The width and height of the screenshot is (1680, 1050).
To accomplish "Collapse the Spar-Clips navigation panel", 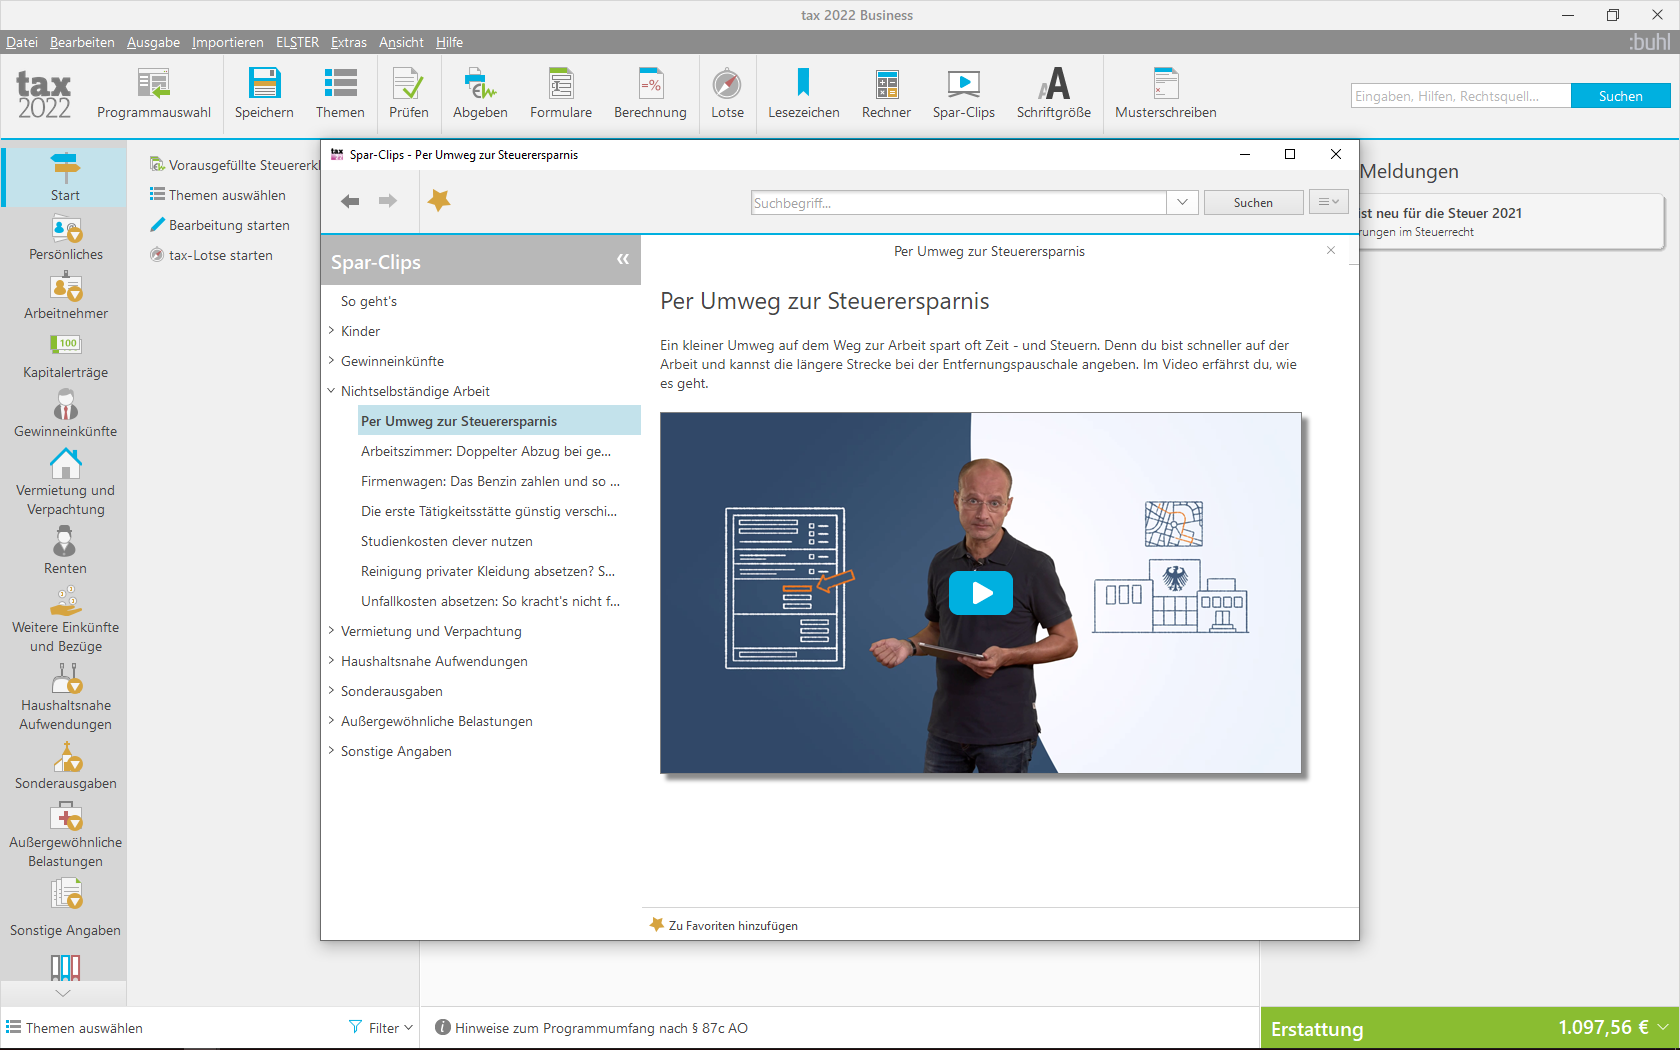I will [x=623, y=259].
